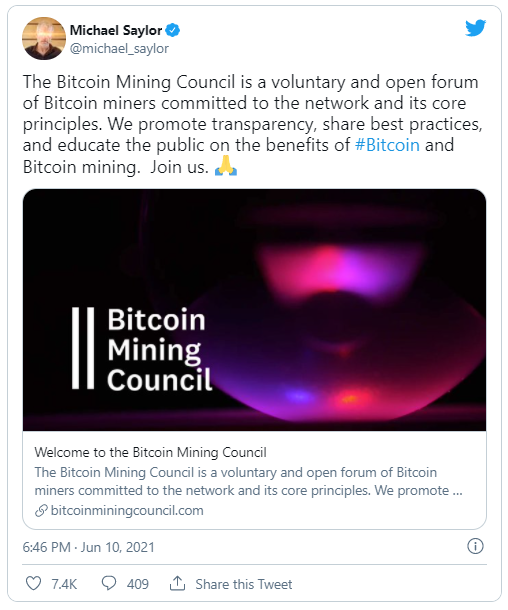The height and width of the screenshot is (610, 508).
Task: Click the share upload arrow icon
Action: tap(177, 583)
